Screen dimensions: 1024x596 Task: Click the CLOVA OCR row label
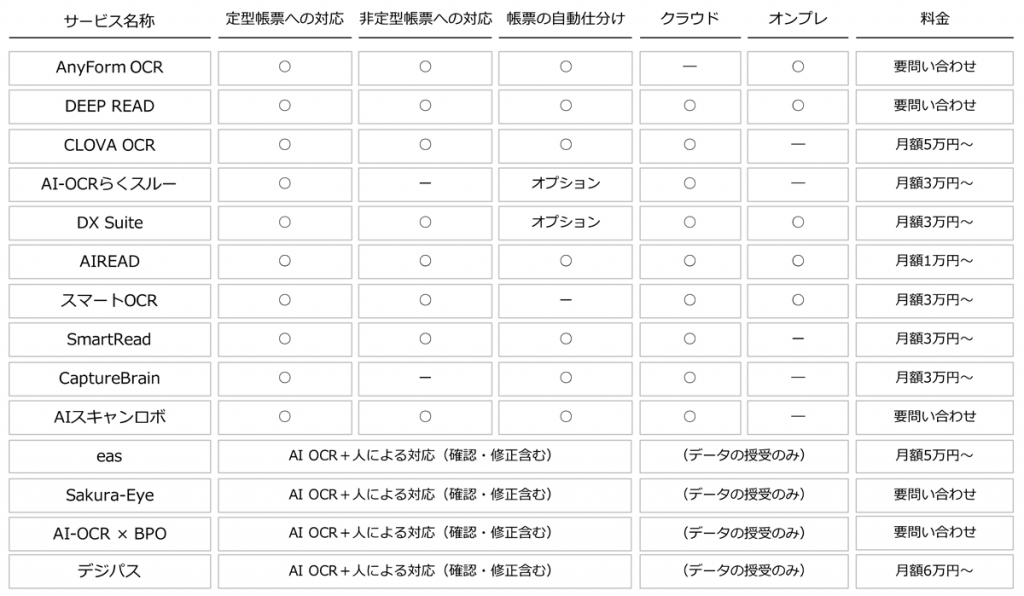point(110,146)
